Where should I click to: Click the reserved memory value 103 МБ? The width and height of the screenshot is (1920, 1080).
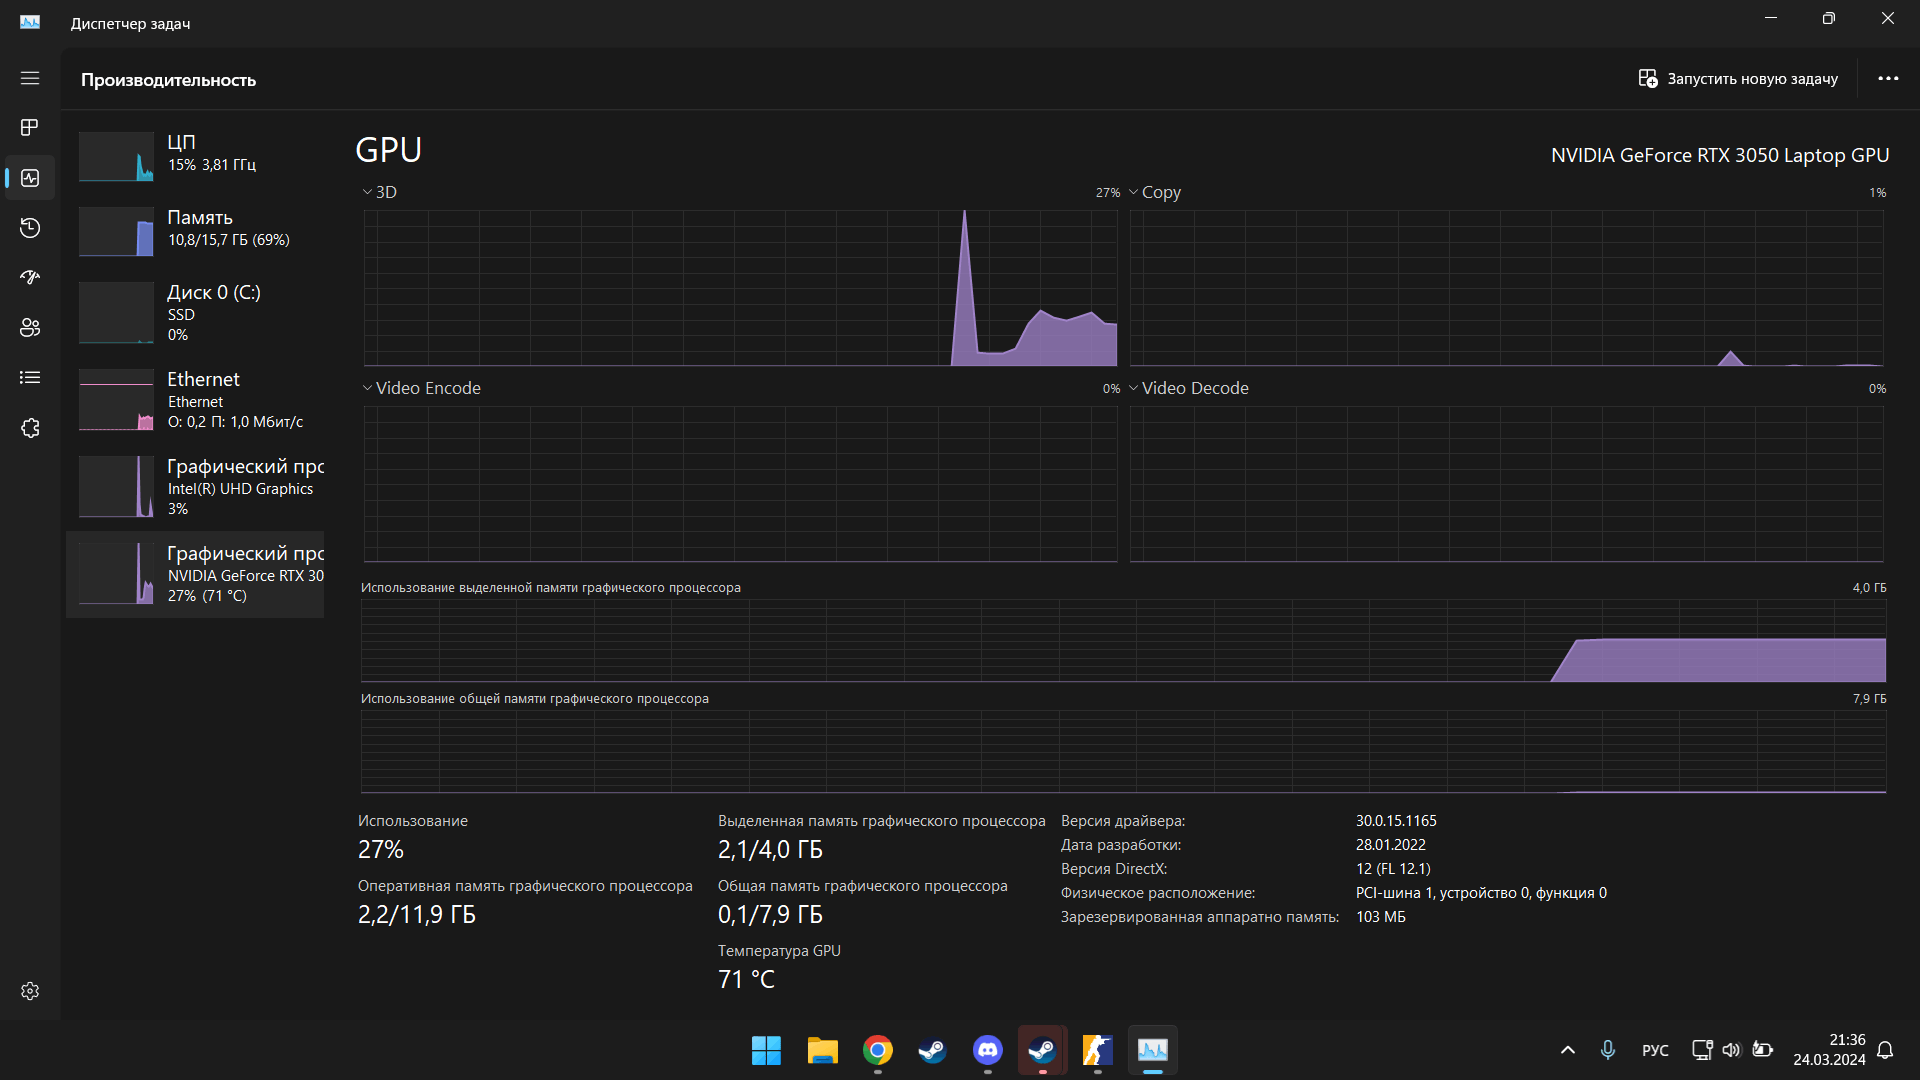(1380, 917)
